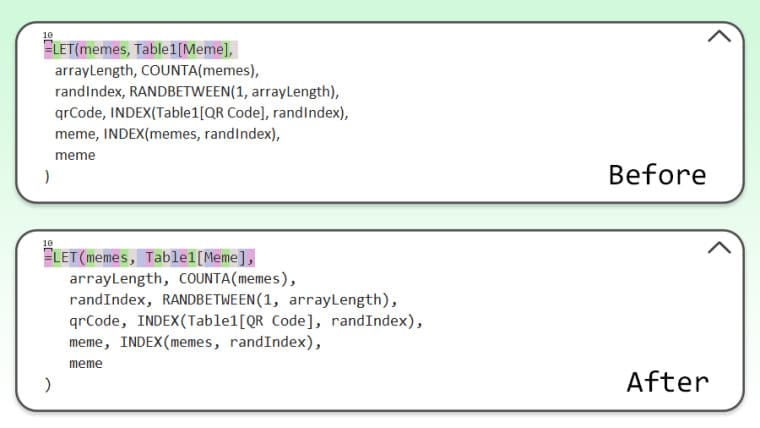
Task: Click the =LET function in the Before formula
Action: [61, 49]
